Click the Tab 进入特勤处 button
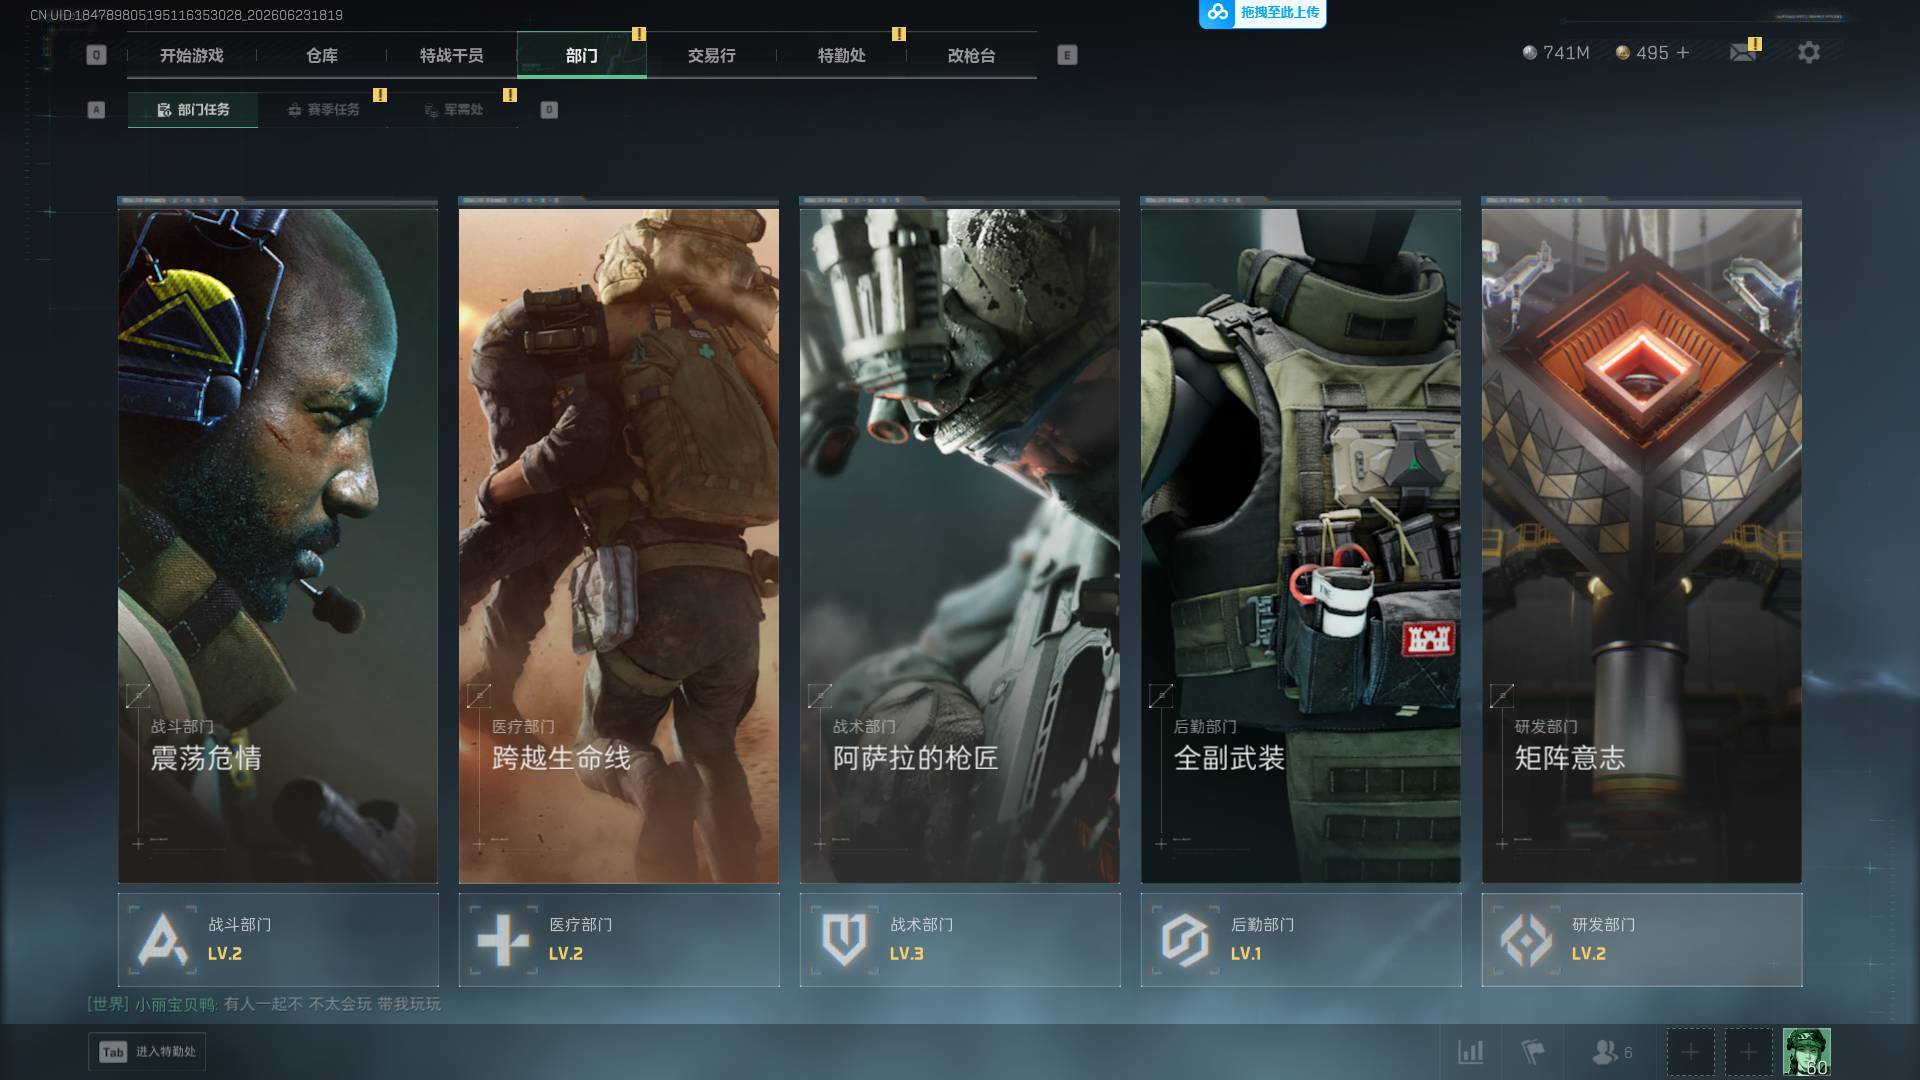This screenshot has height=1080, width=1920. (147, 1051)
